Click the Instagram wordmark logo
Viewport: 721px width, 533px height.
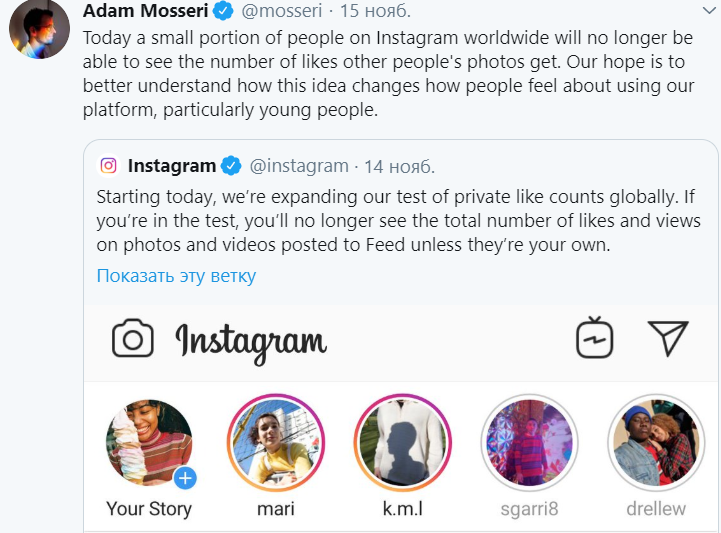pyautogui.click(x=251, y=342)
